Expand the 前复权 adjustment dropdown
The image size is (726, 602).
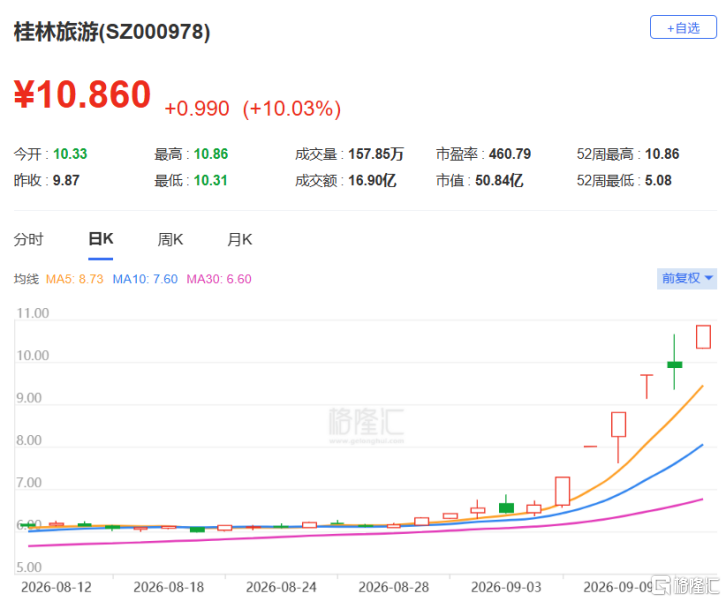click(x=687, y=278)
